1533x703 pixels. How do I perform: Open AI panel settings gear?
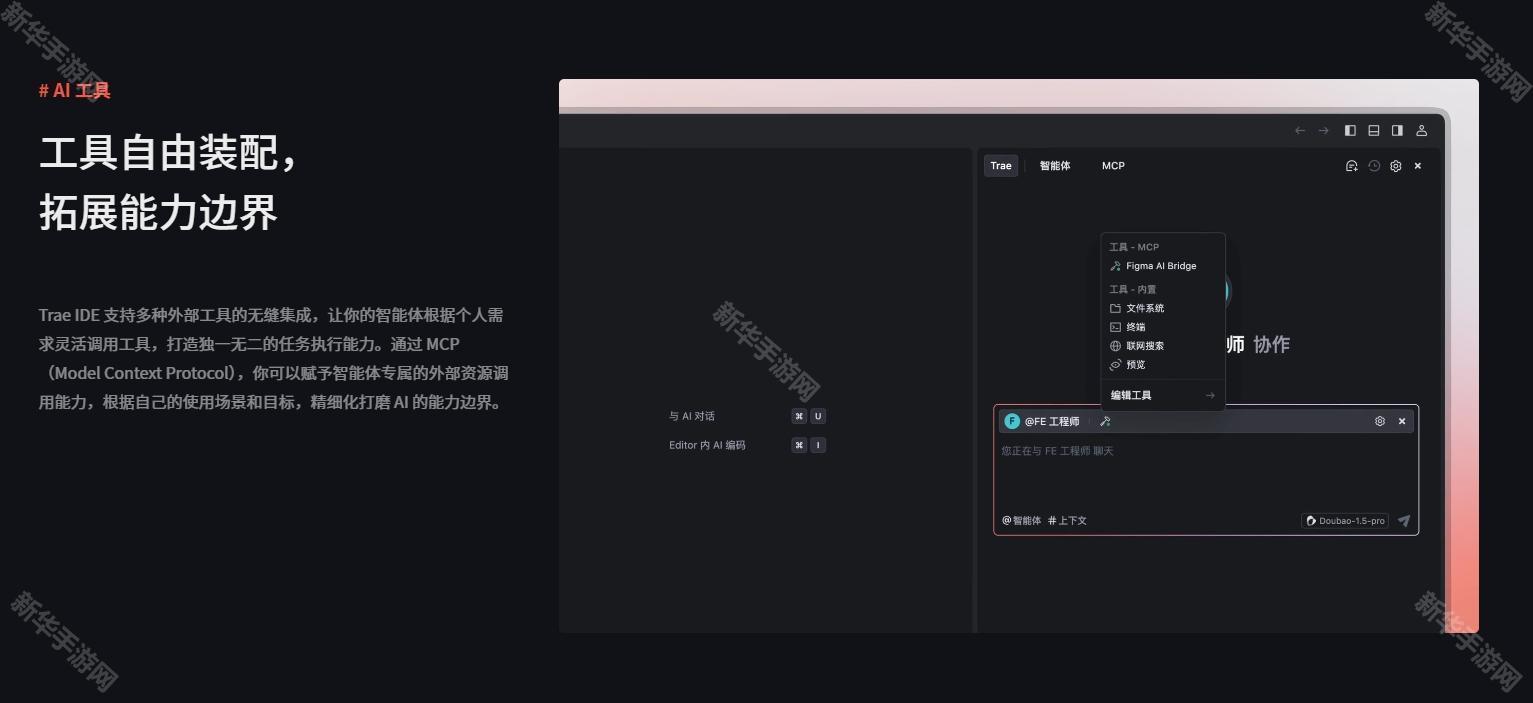[x=1396, y=166]
